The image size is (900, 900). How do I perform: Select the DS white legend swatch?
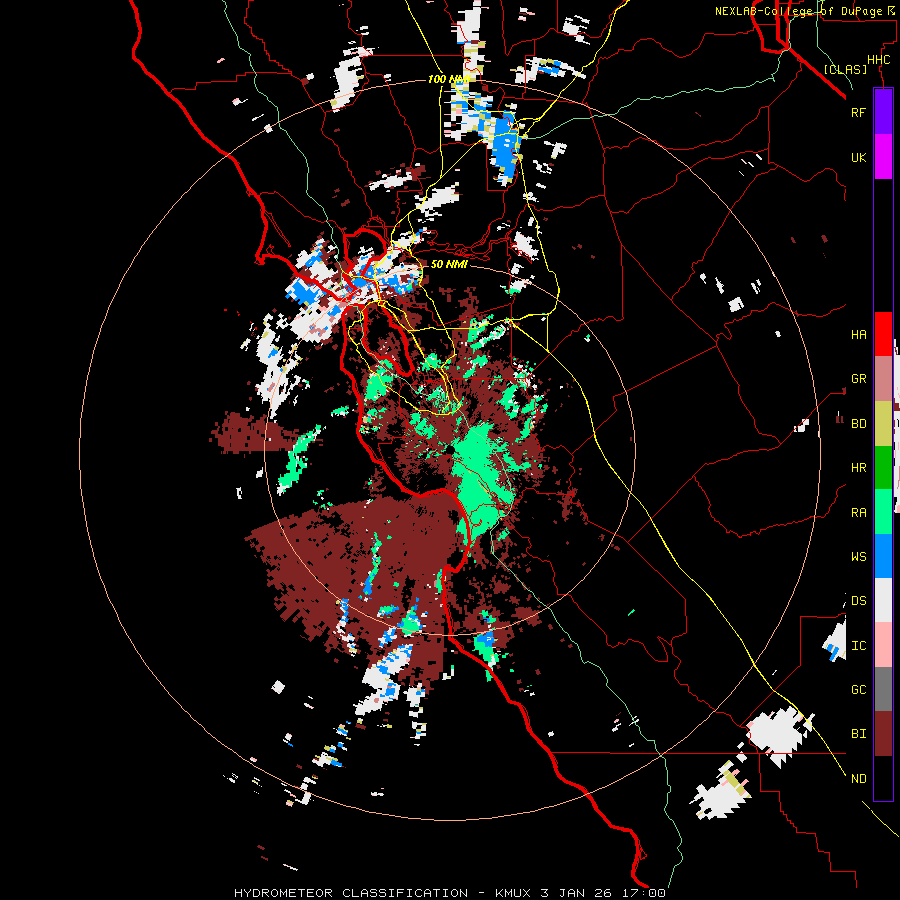(x=883, y=600)
